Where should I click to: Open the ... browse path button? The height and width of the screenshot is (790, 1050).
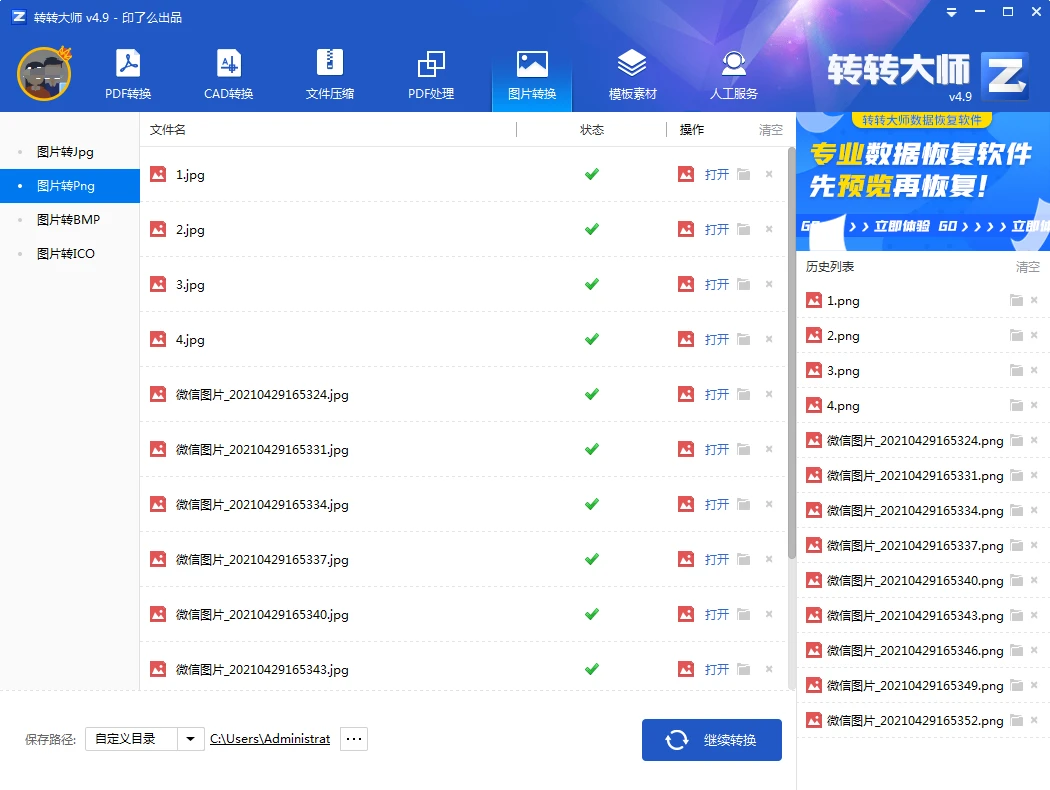(353, 738)
